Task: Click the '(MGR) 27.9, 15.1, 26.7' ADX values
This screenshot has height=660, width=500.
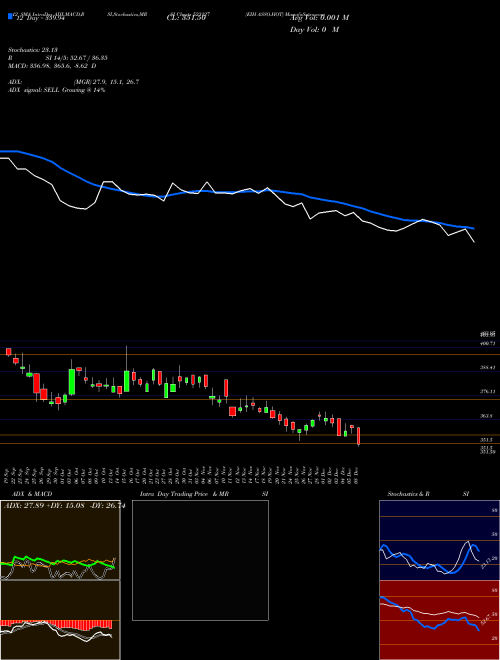Action: [x=106, y=82]
